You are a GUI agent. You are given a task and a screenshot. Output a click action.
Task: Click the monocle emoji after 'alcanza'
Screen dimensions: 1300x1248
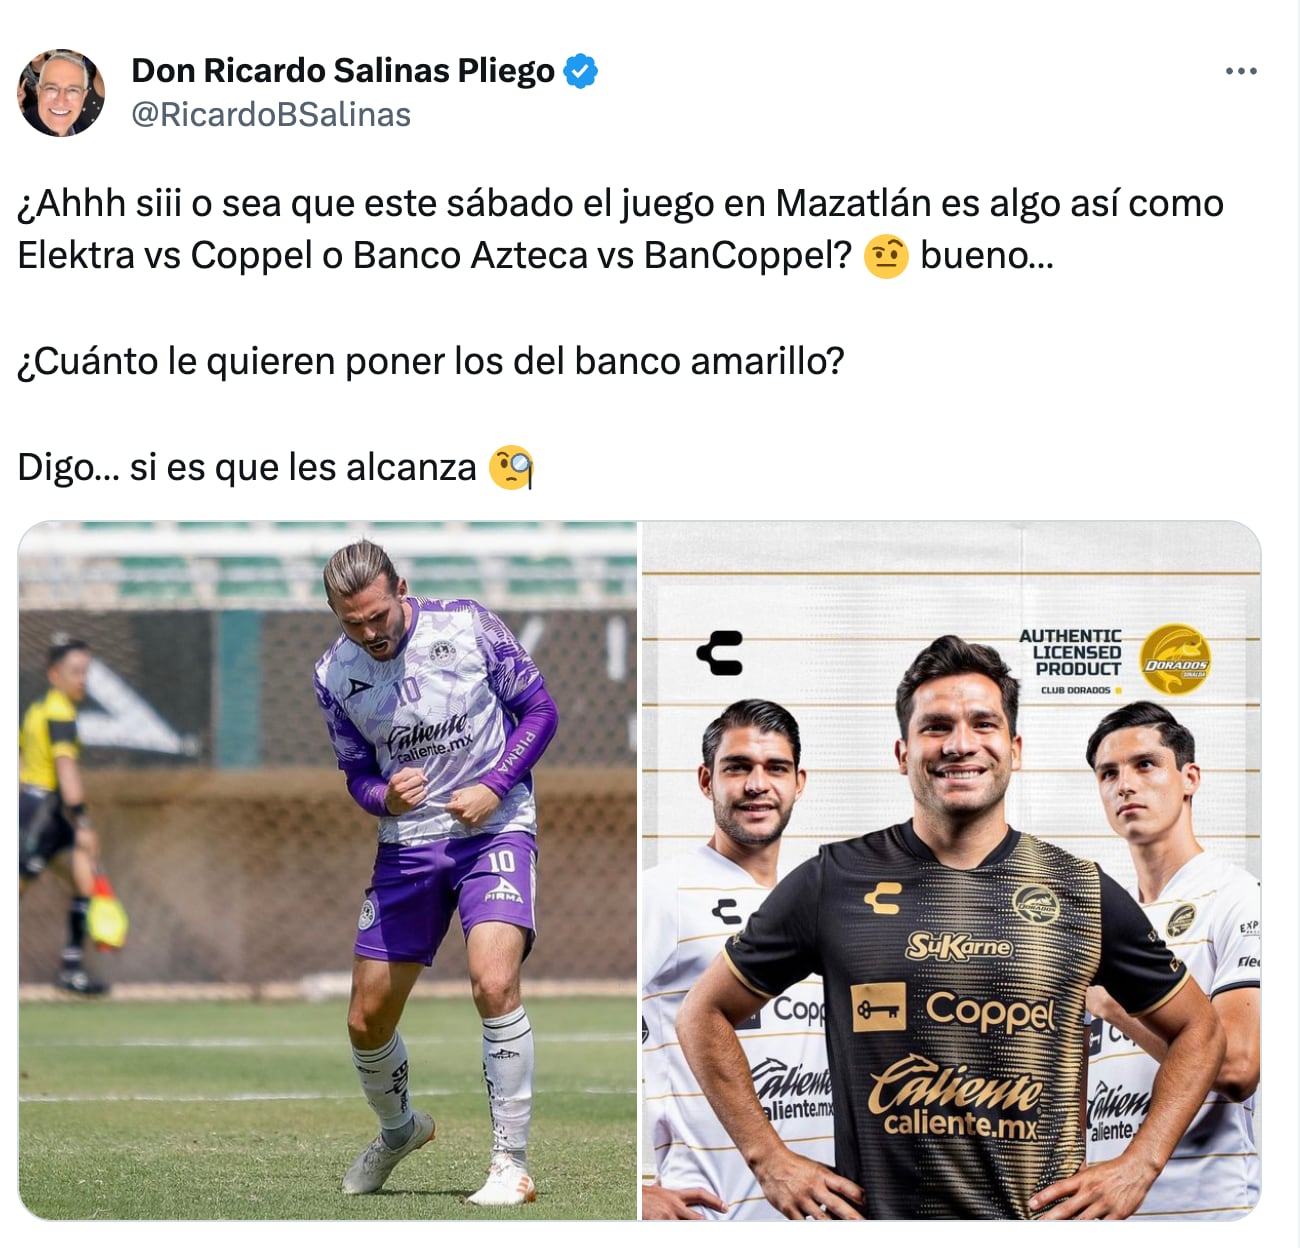pyautogui.click(x=511, y=467)
